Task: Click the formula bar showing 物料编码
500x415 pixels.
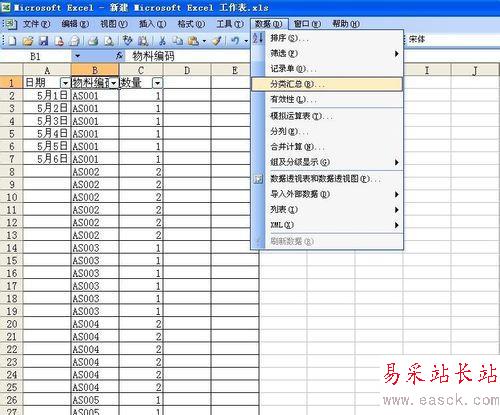Action: 188,56
